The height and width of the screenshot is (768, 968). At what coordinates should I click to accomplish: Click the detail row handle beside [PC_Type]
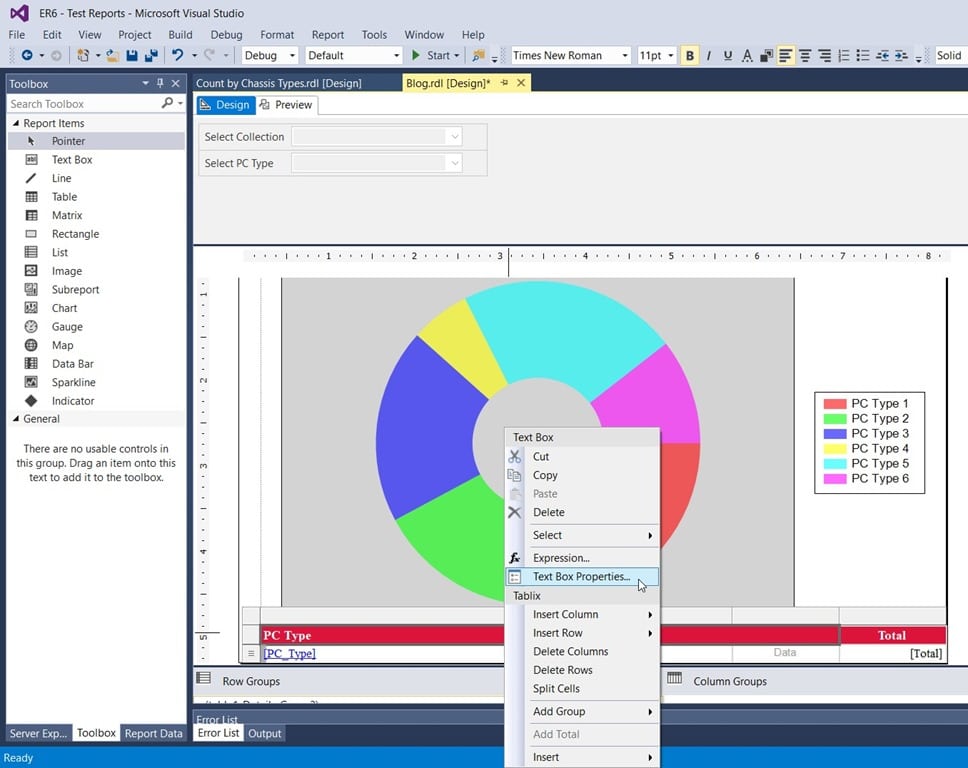251,653
